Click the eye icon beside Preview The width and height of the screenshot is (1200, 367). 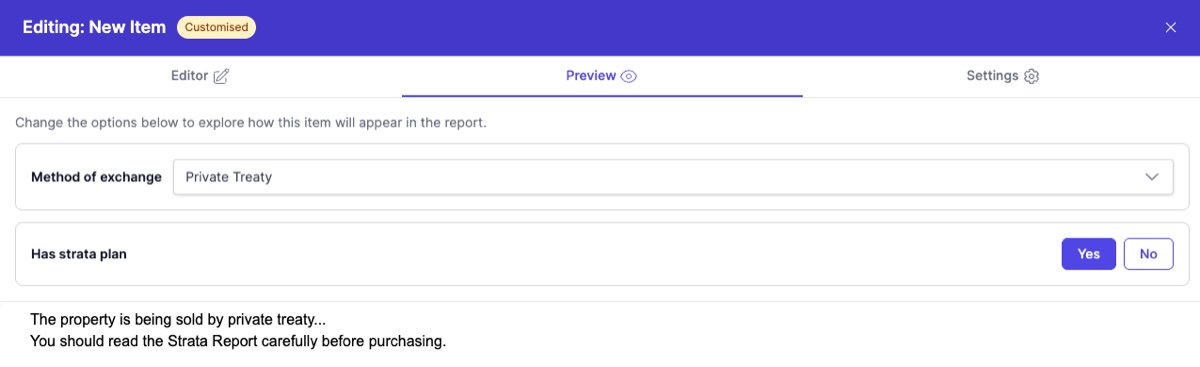coord(629,76)
